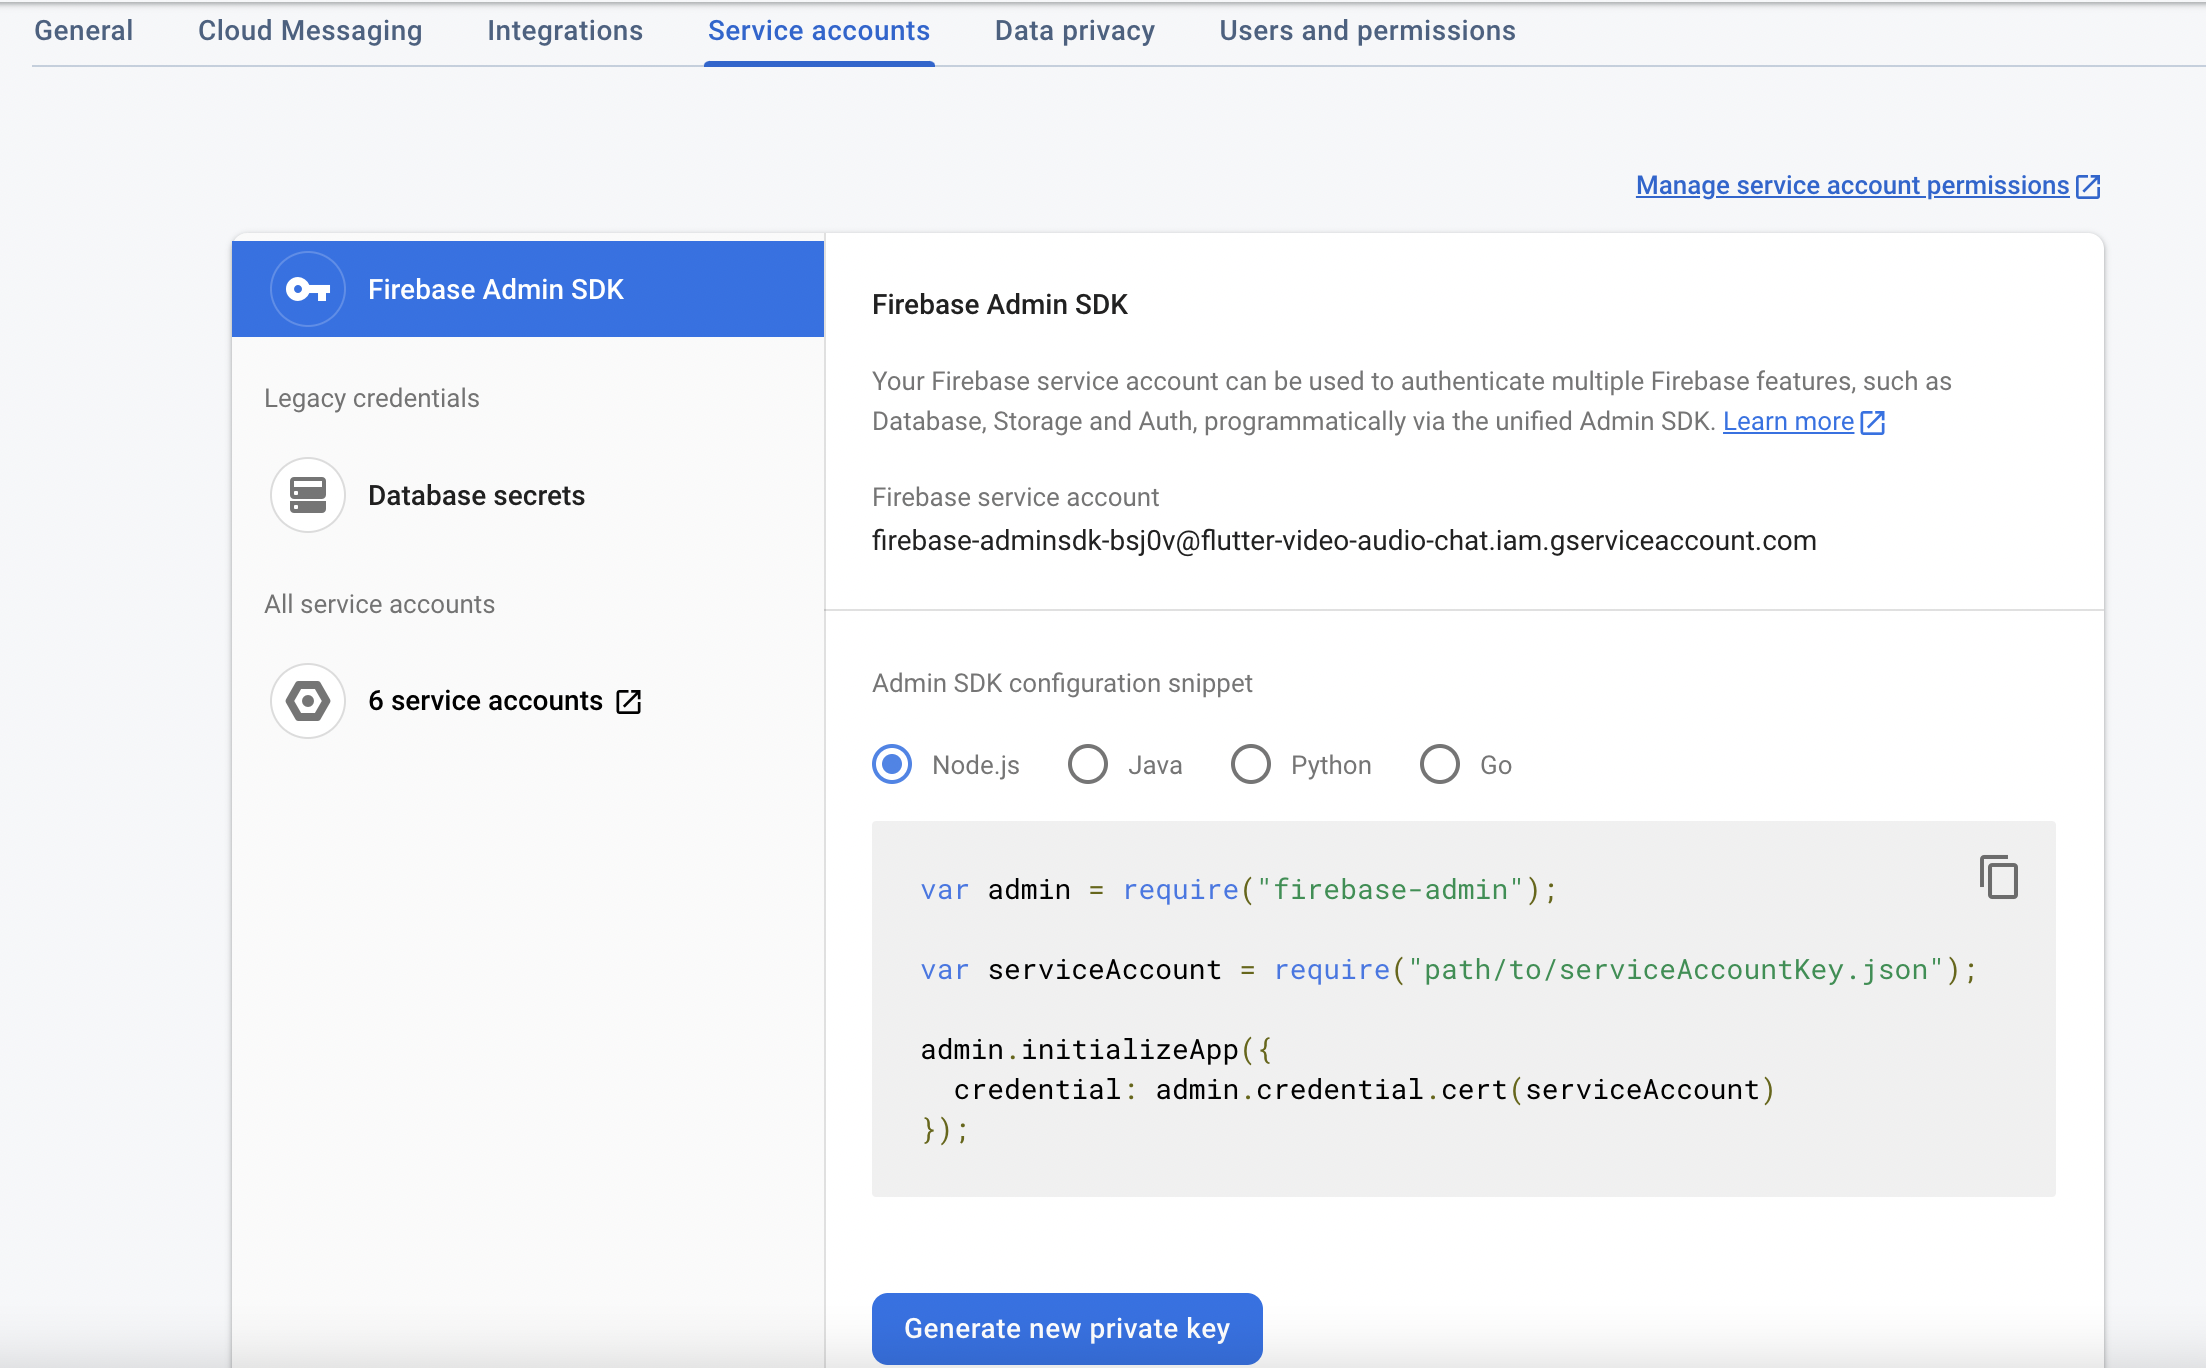Follow the Learn more link

click(1788, 422)
